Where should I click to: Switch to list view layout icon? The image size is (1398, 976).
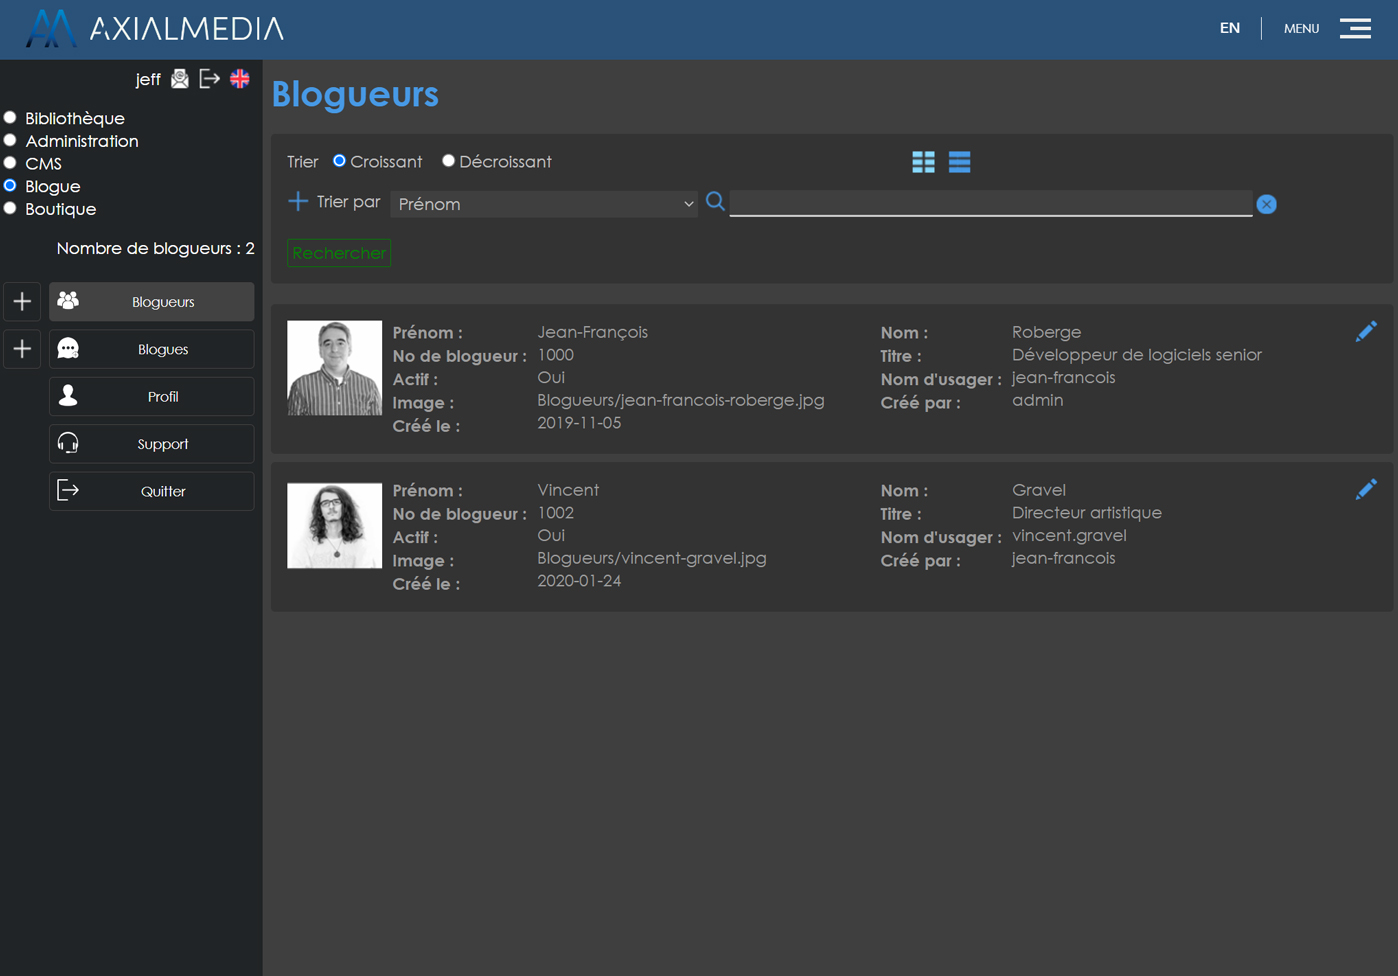click(x=959, y=162)
